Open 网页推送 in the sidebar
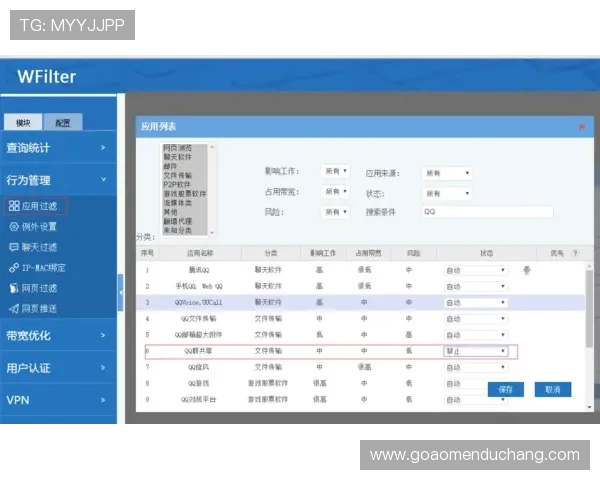 coord(33,309)
